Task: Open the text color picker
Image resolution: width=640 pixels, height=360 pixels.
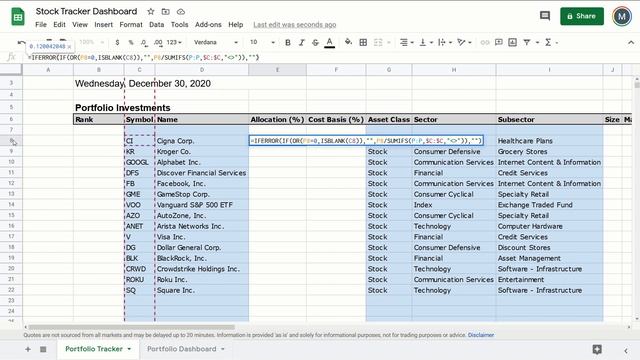Action: click(x=329, y=42)
